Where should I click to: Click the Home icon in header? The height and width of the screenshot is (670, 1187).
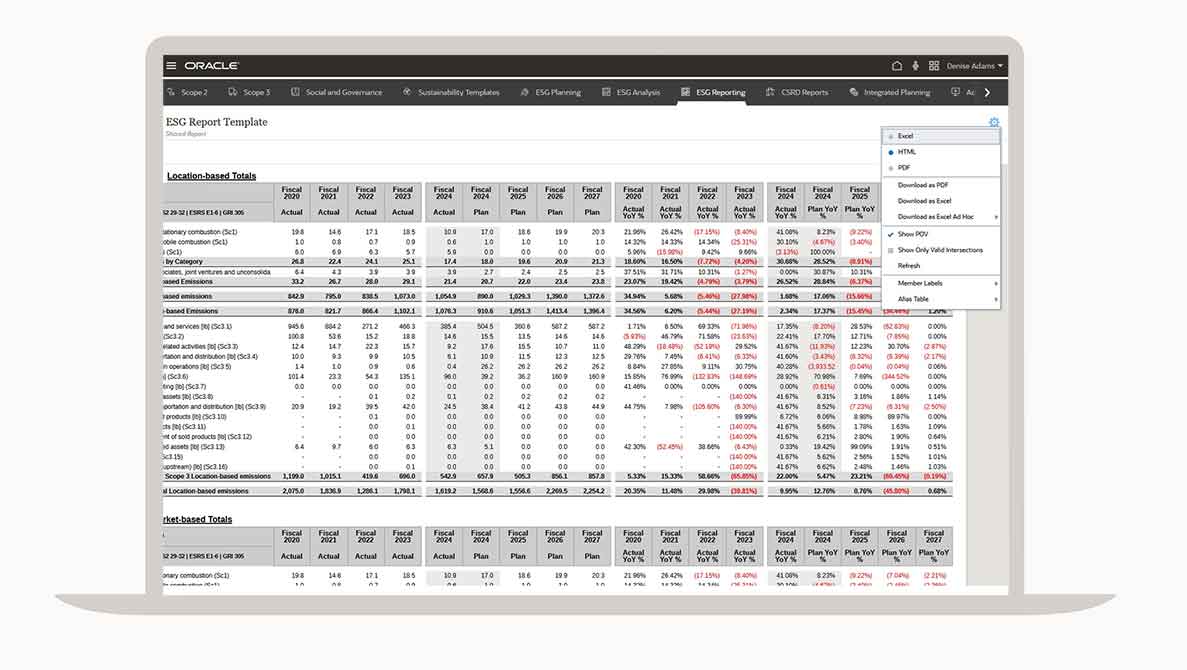[897, 66]
